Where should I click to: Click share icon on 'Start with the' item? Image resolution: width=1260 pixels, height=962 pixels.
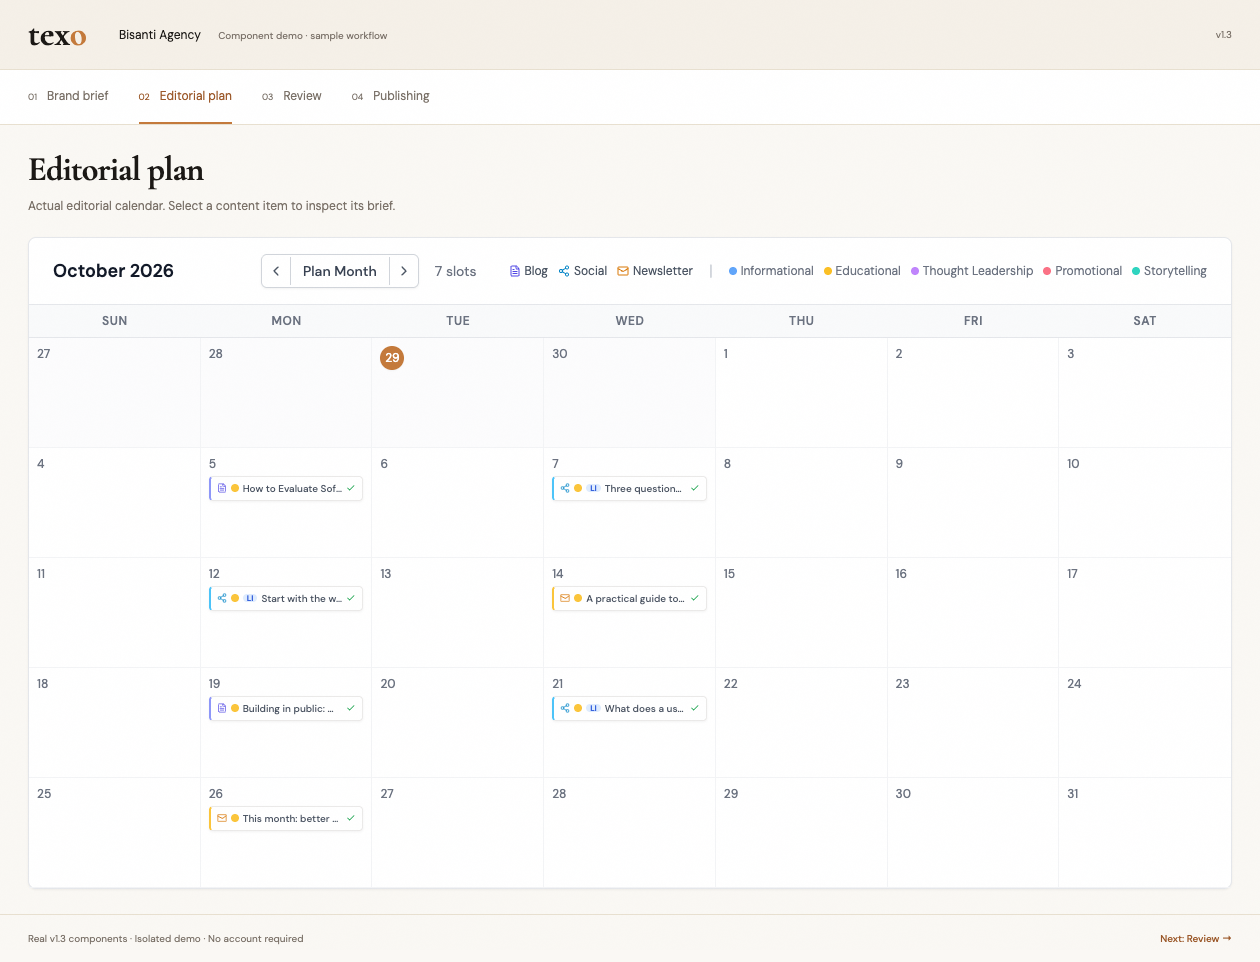coord(222,598)
